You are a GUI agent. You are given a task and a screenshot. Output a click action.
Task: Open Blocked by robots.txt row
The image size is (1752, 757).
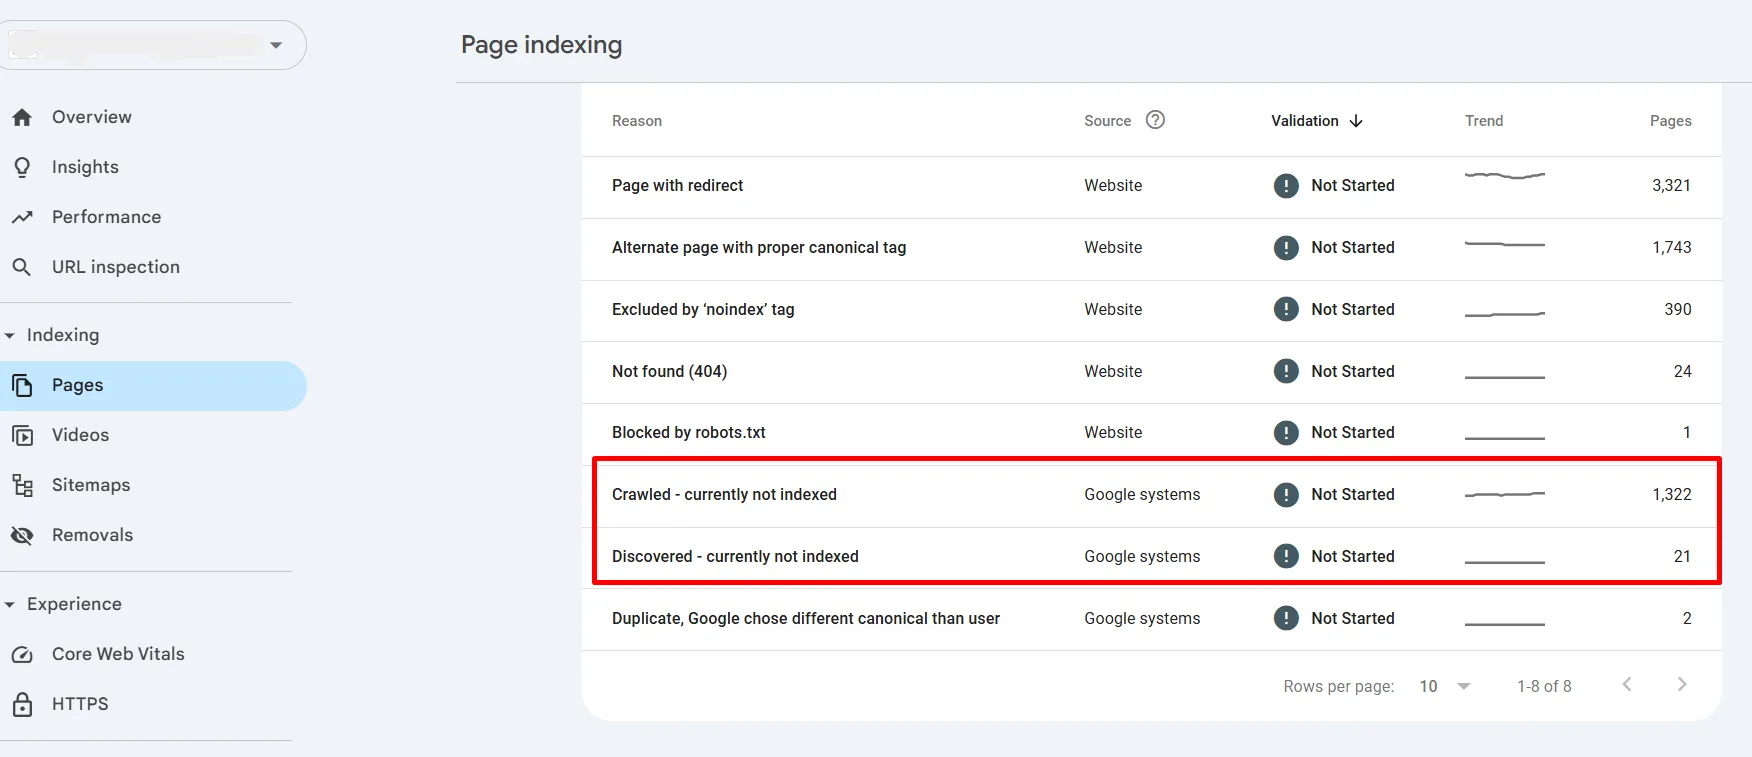(1151, 433)
